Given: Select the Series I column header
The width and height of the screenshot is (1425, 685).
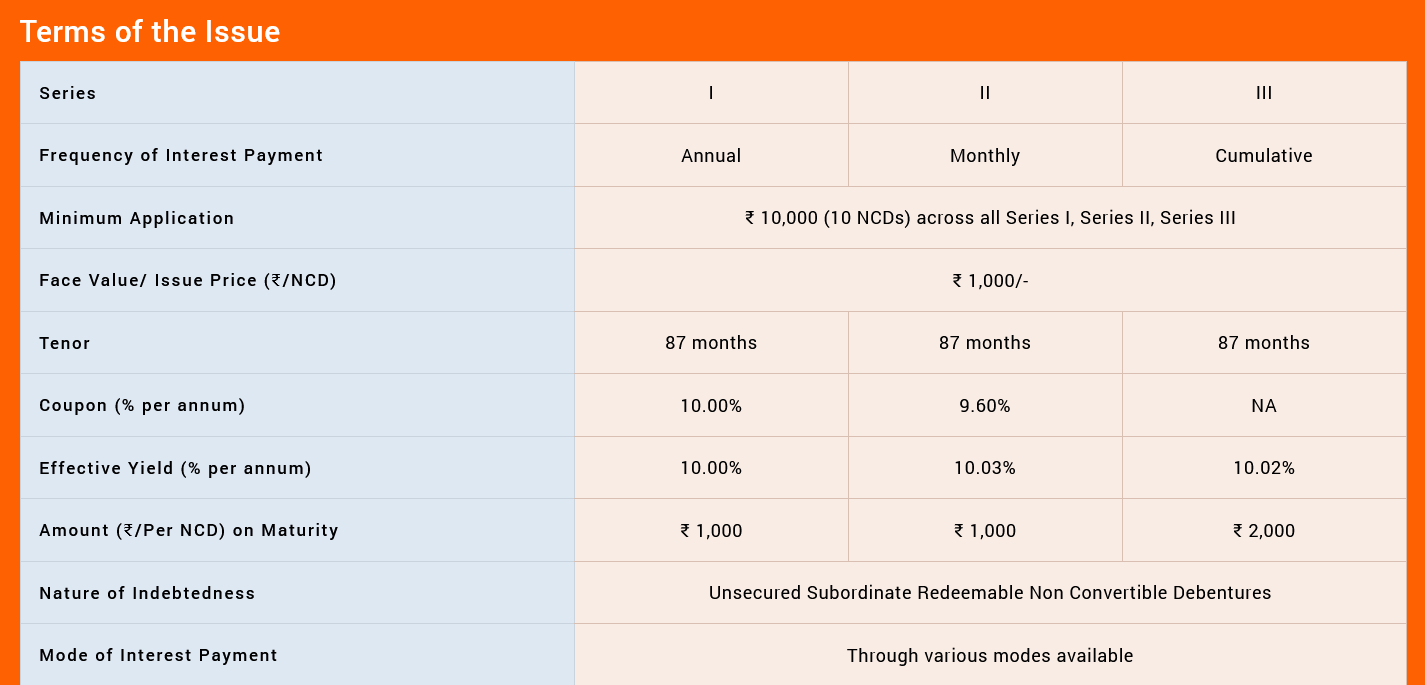Looking at the screenshot, I should [x=711, y=93].
